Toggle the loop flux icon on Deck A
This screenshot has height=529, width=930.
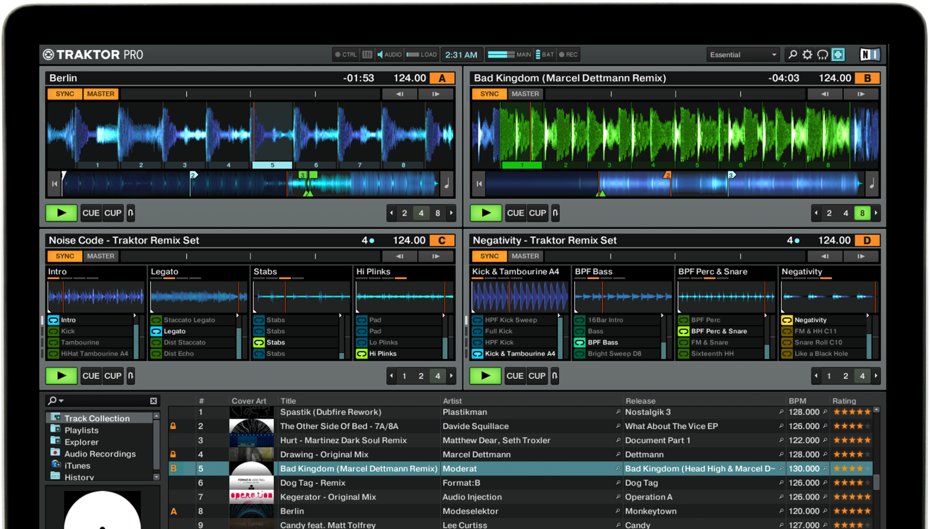(131, 213)
